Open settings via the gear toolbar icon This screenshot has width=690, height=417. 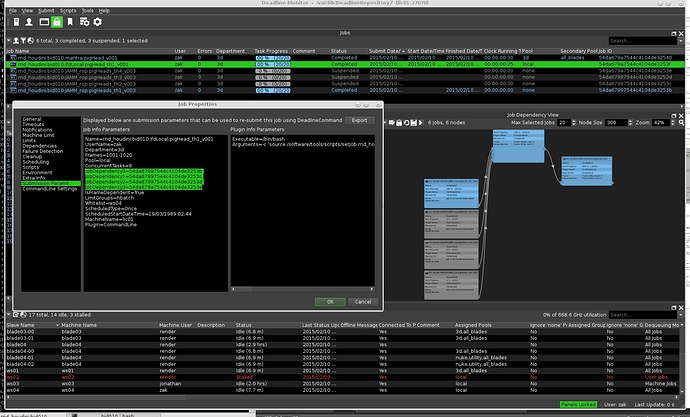click(98, 22)
